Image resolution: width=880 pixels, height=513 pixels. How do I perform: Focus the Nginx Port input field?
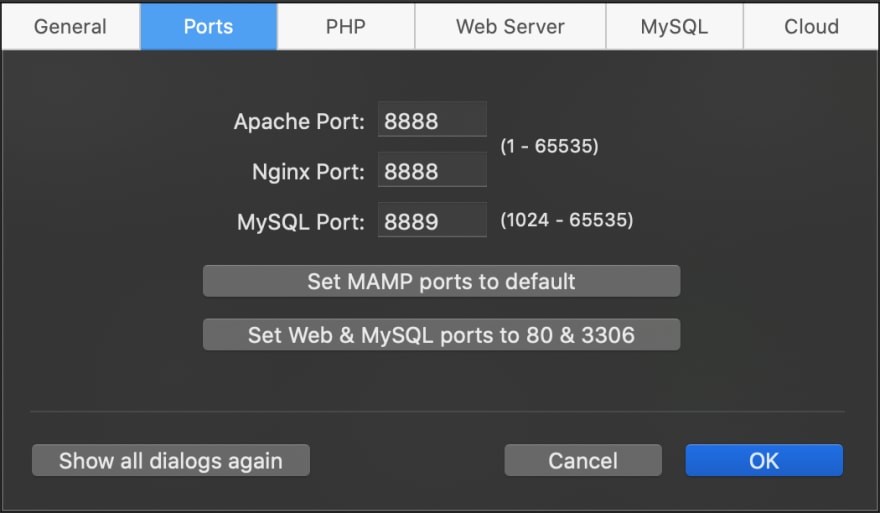(x=432, y=170)
